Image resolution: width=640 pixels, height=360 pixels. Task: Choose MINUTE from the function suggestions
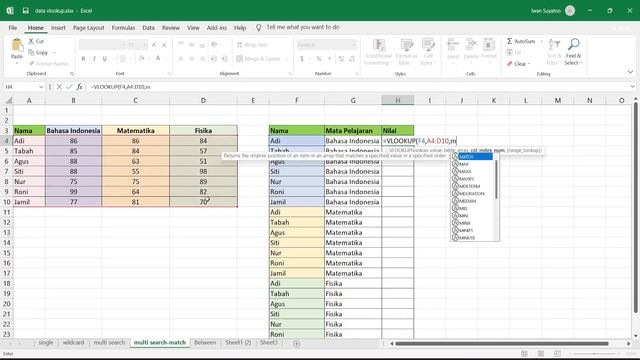click(472, 238)
